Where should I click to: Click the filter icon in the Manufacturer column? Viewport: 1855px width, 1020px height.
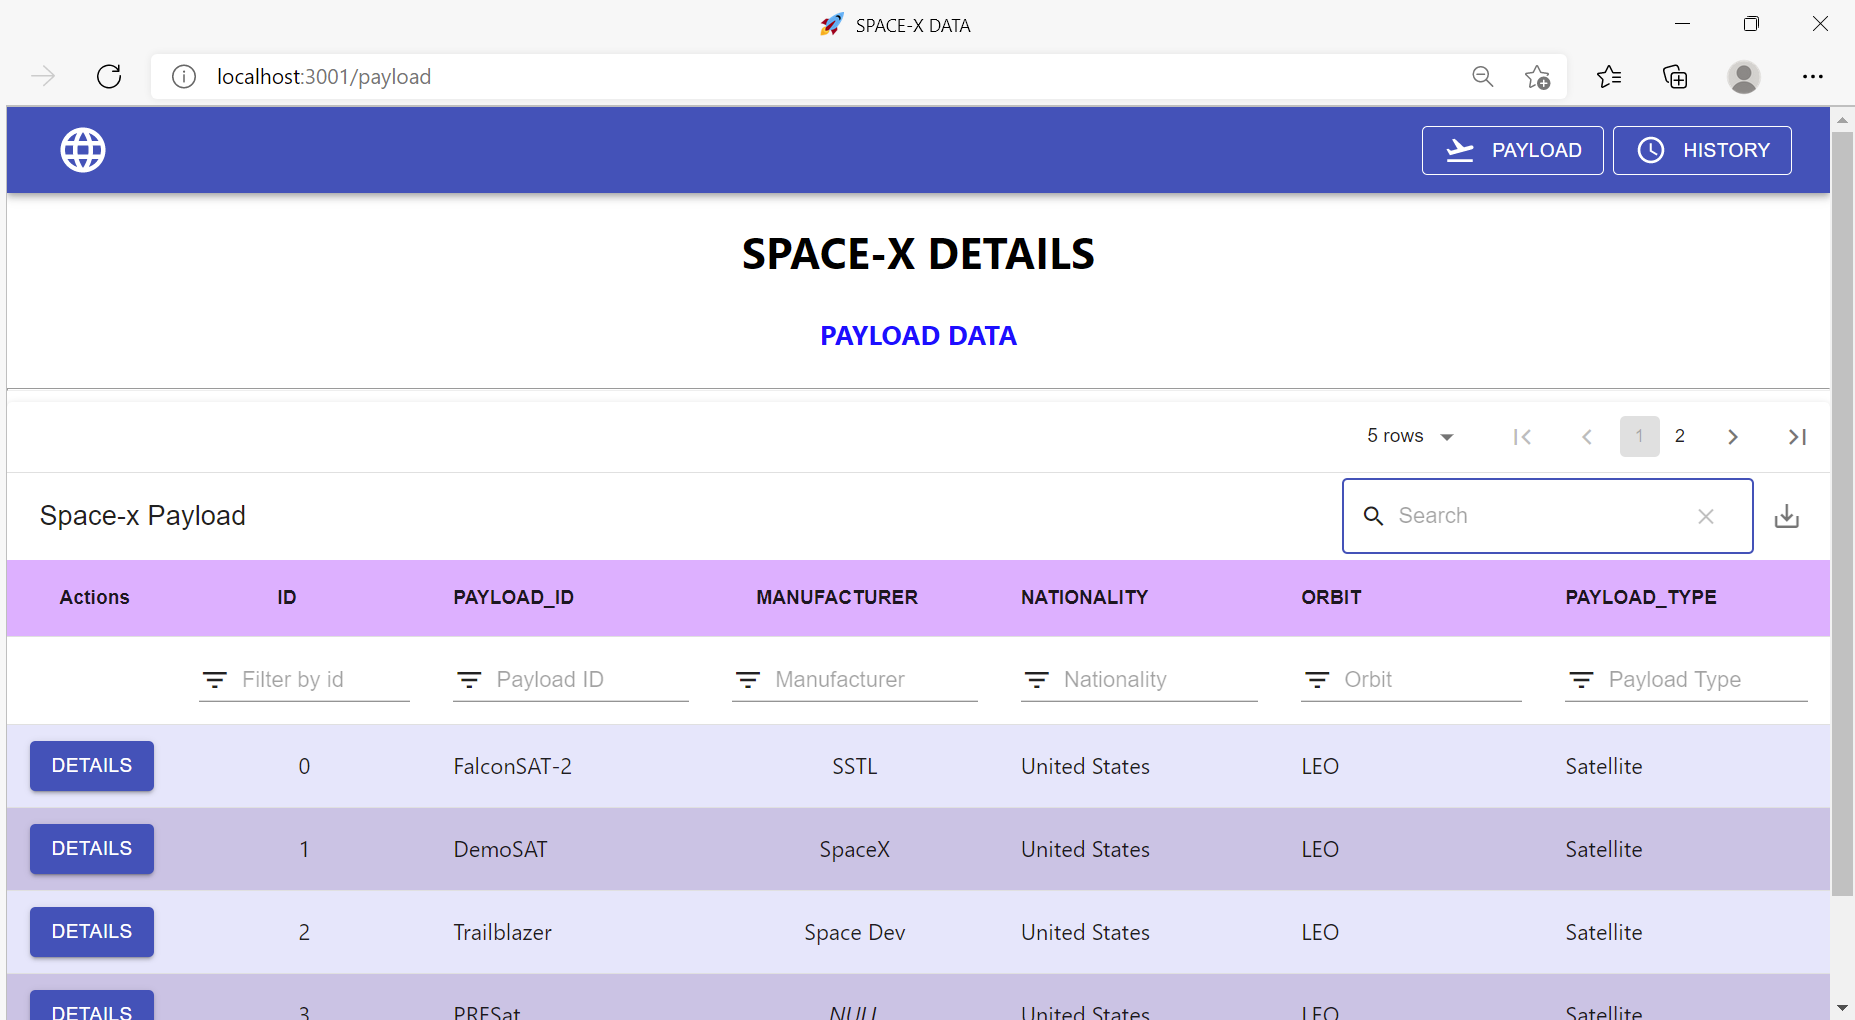[749, 680]
